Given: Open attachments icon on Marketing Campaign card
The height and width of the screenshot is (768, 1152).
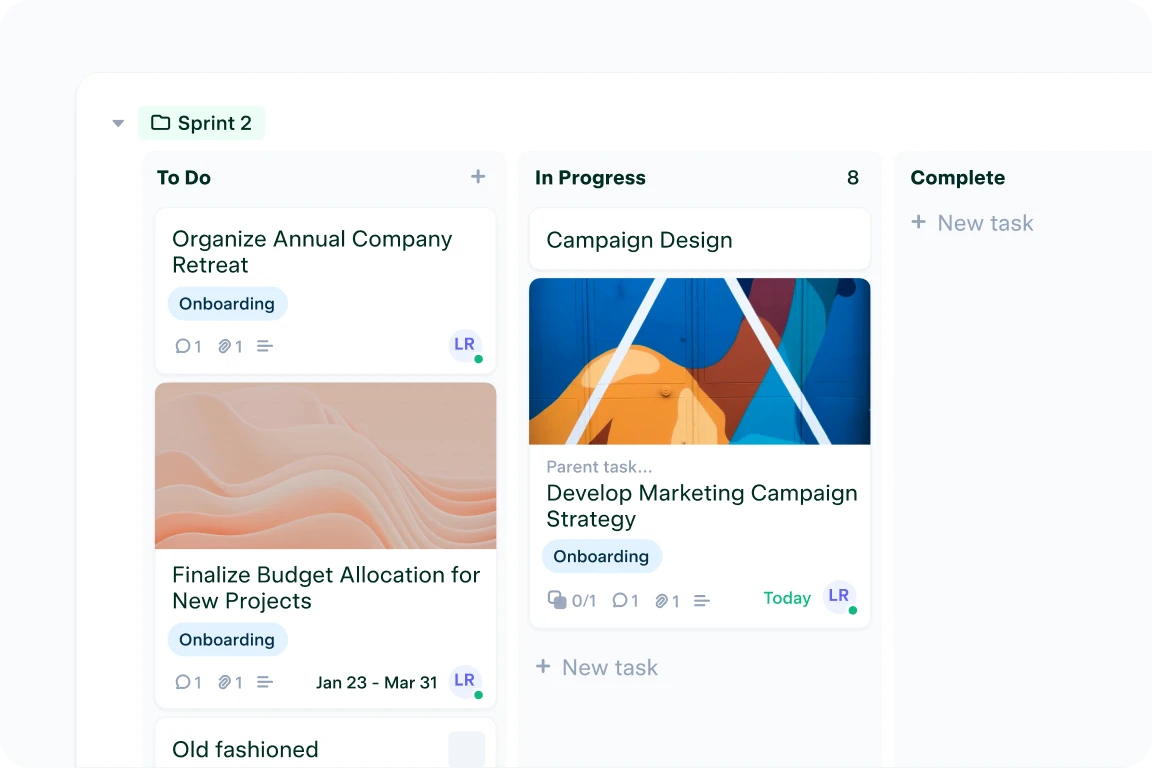Looking at the screenshot, I should (667, 600).
